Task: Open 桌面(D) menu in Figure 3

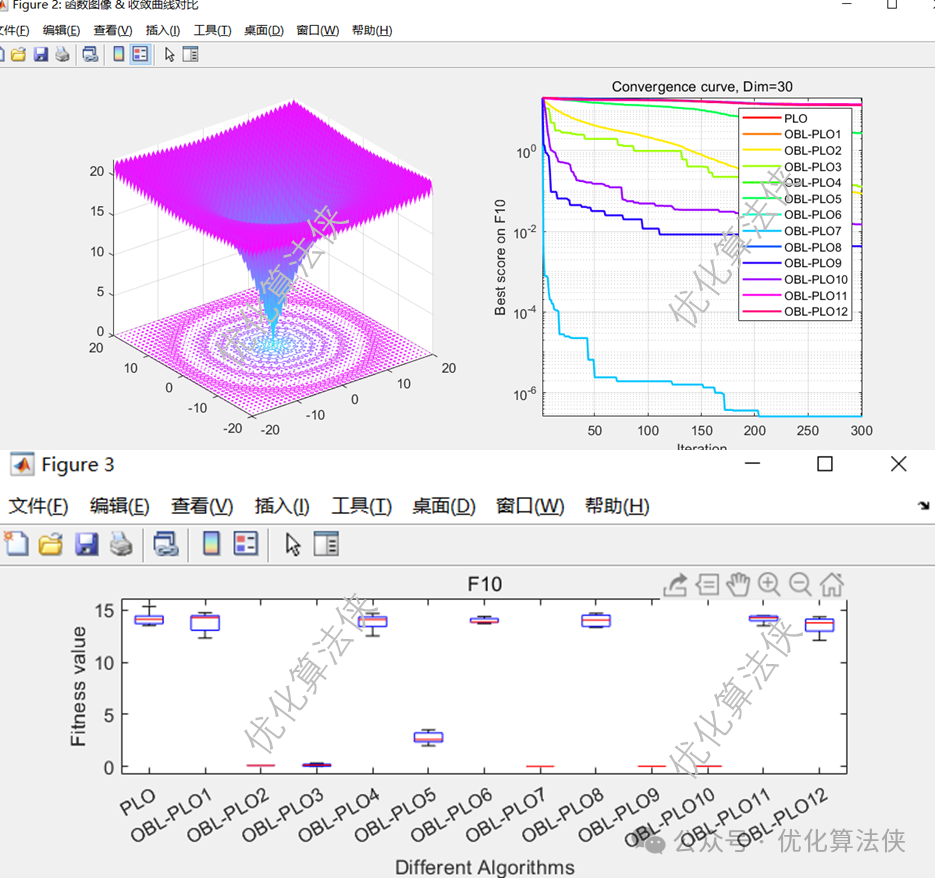Action: pos(444,506)
